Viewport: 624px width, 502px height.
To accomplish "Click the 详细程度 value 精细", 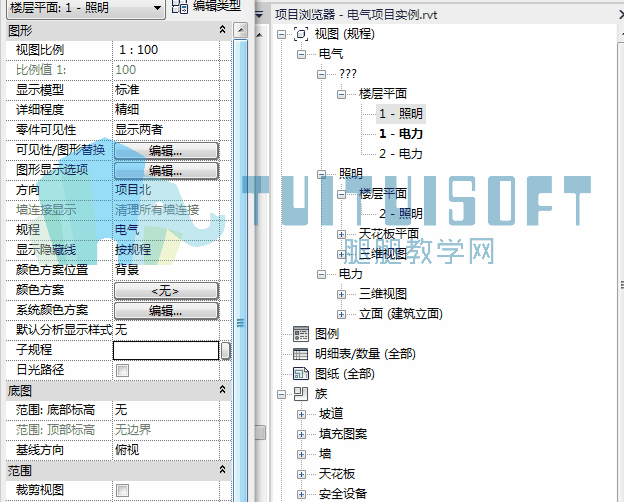I will pyautogui.click(x=166, y=110).
